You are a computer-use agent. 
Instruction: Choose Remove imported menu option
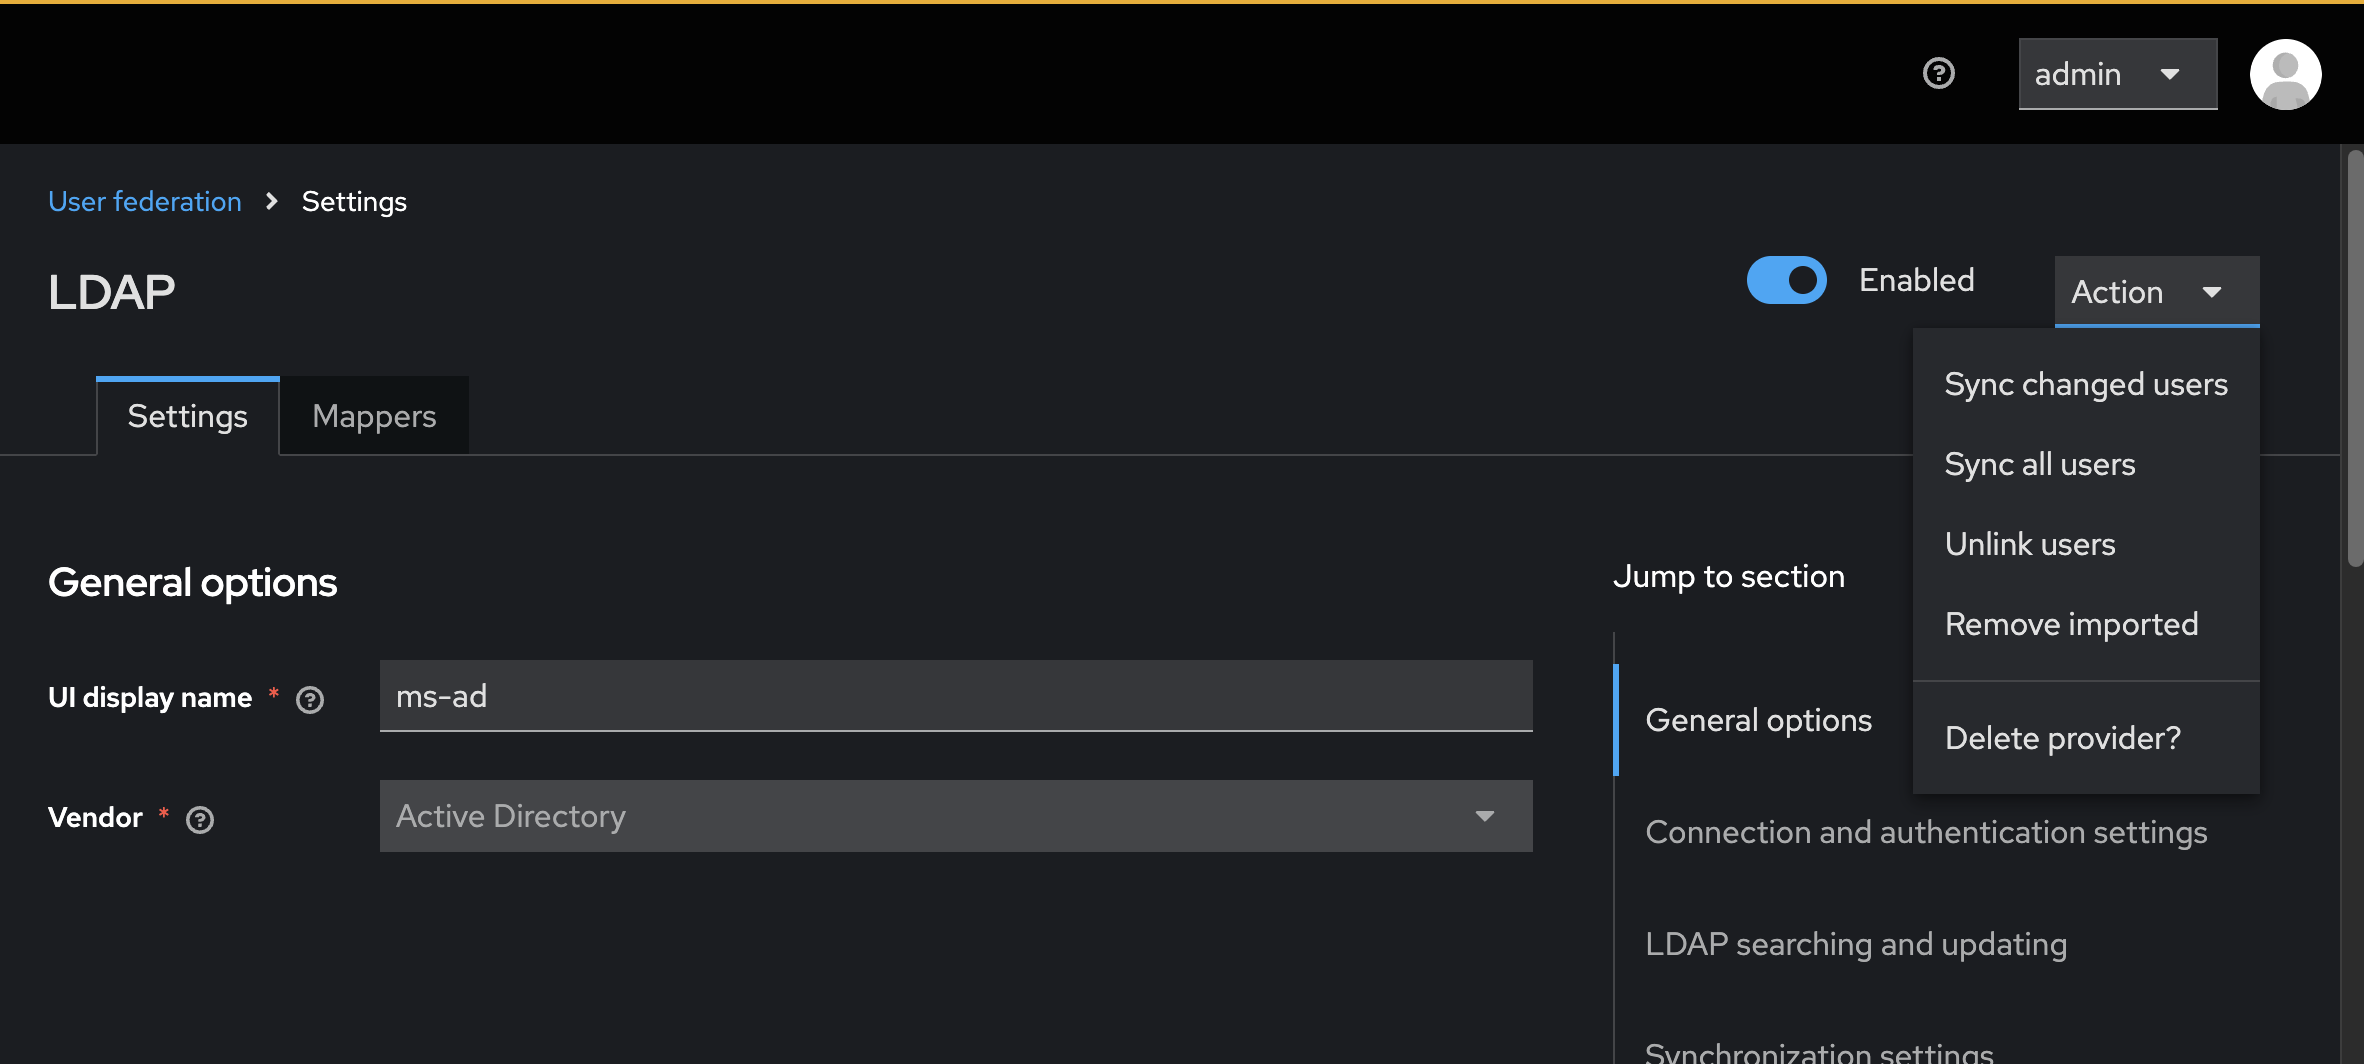(2071, 624)
